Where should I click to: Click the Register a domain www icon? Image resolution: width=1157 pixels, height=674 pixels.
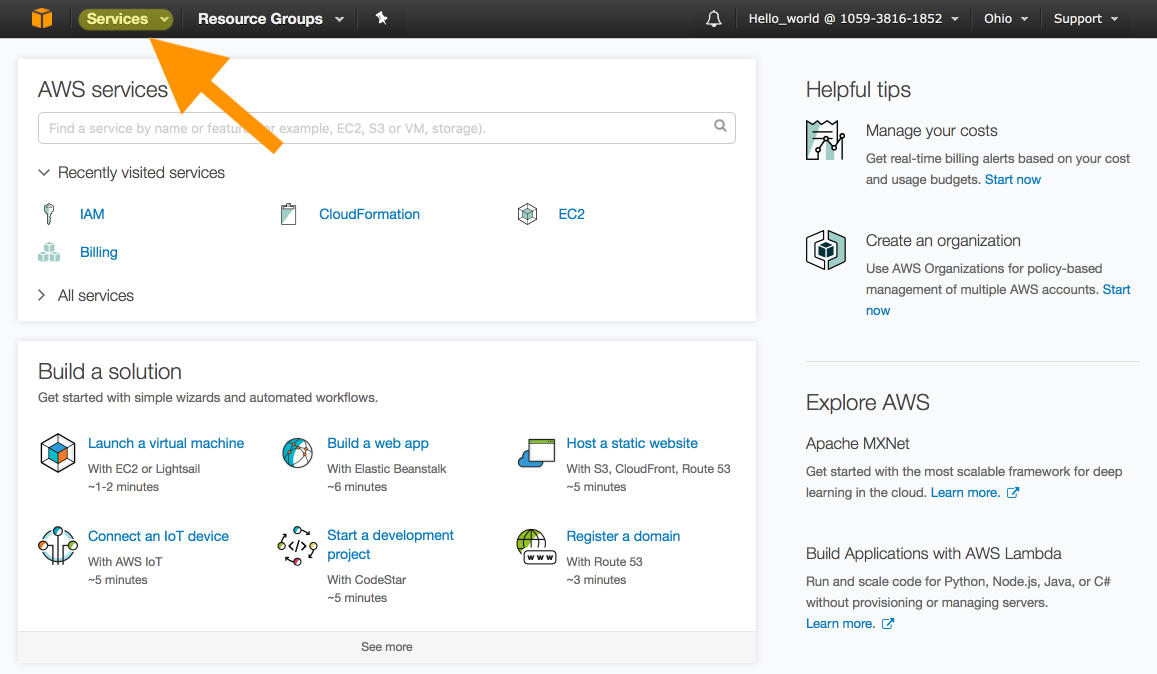pos(536,547)
